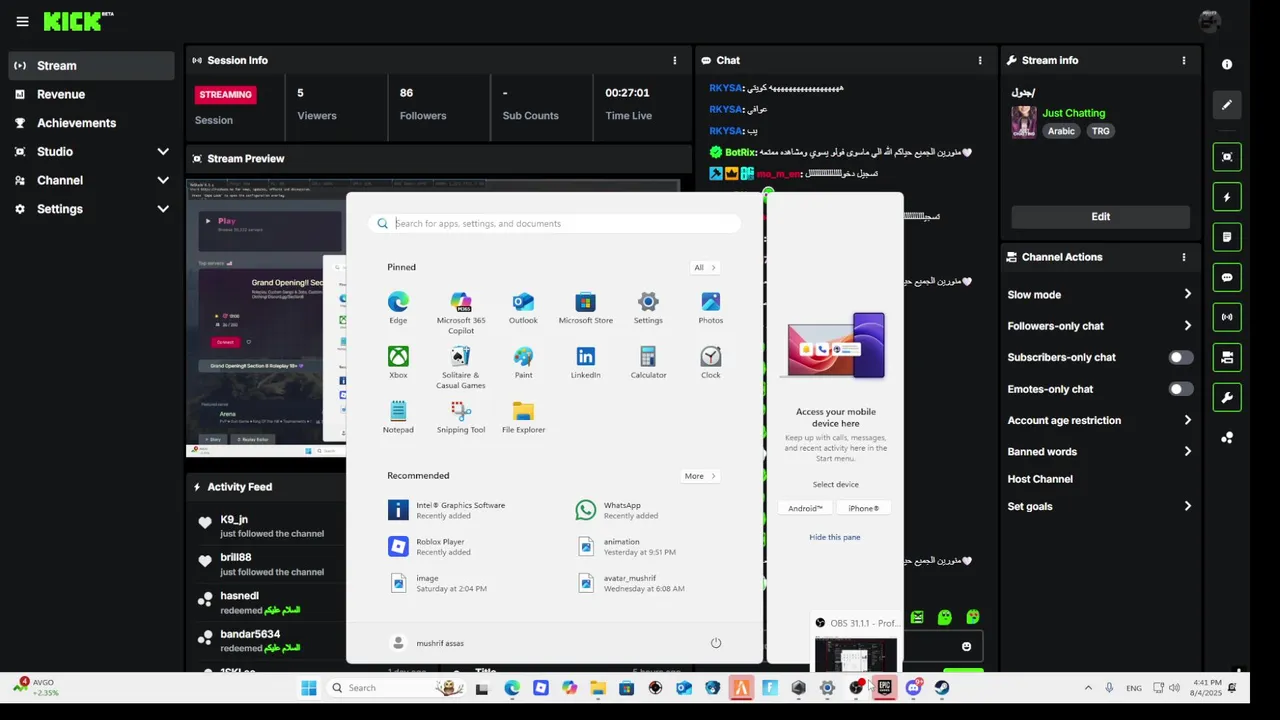Show hidden icons in system tray
This screenshot has width=1280, height=720.
1088,688
